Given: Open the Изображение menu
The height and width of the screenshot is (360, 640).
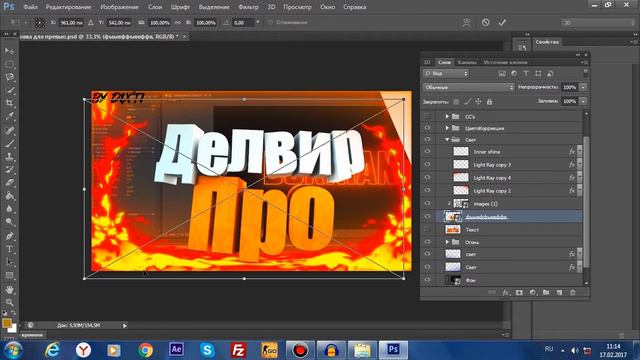Looking at the screenshot, I should pos(119,7).
